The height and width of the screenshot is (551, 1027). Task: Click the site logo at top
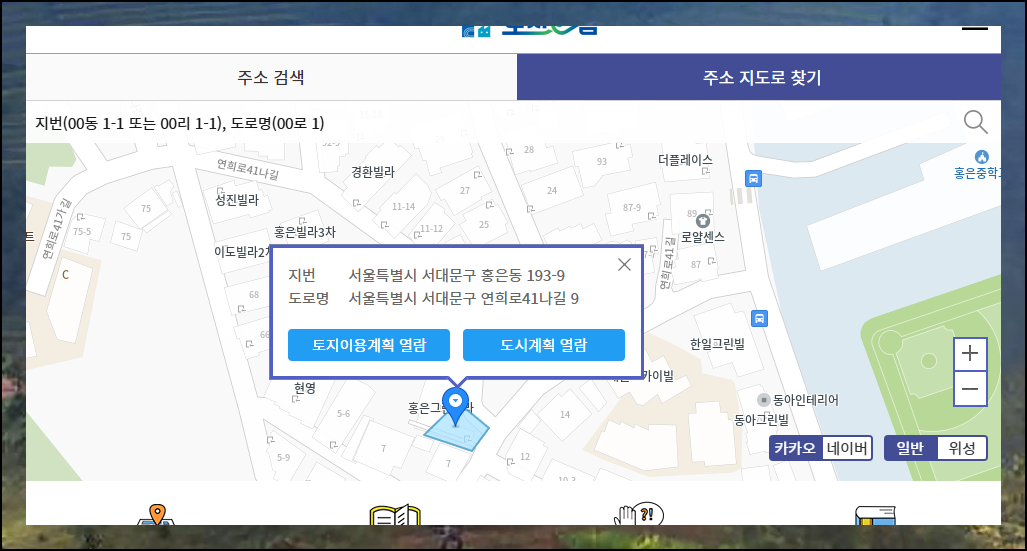tap(529, 30)
